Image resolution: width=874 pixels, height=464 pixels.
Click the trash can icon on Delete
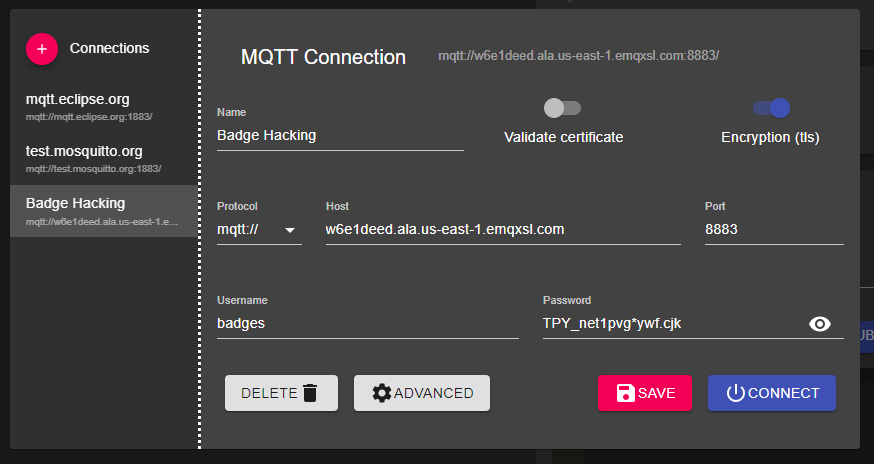tap(310, 393)
